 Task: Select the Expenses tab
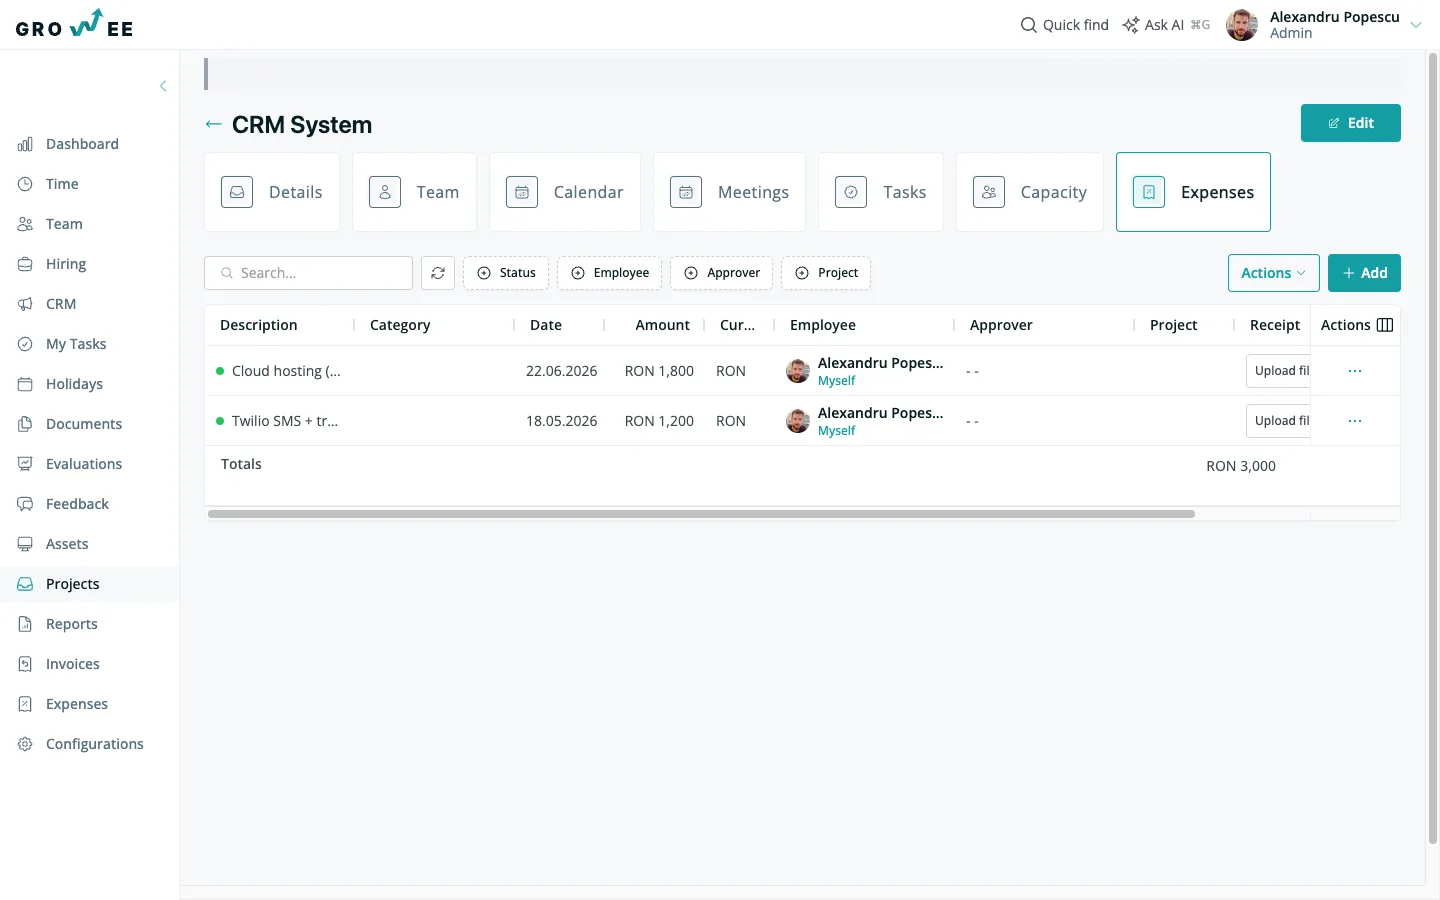(x=1193, y=192)
